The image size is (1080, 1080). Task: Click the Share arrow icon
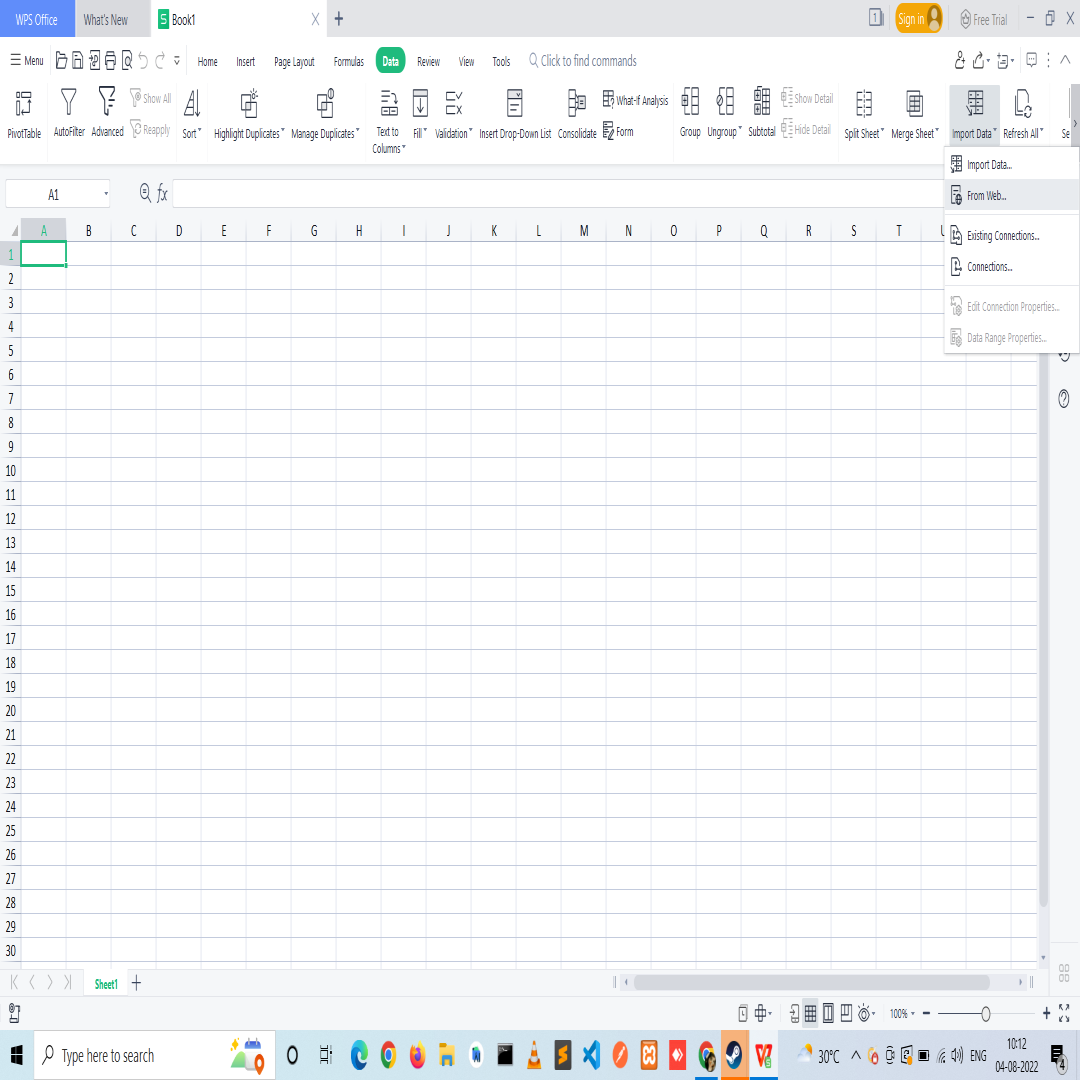point(978,61)
